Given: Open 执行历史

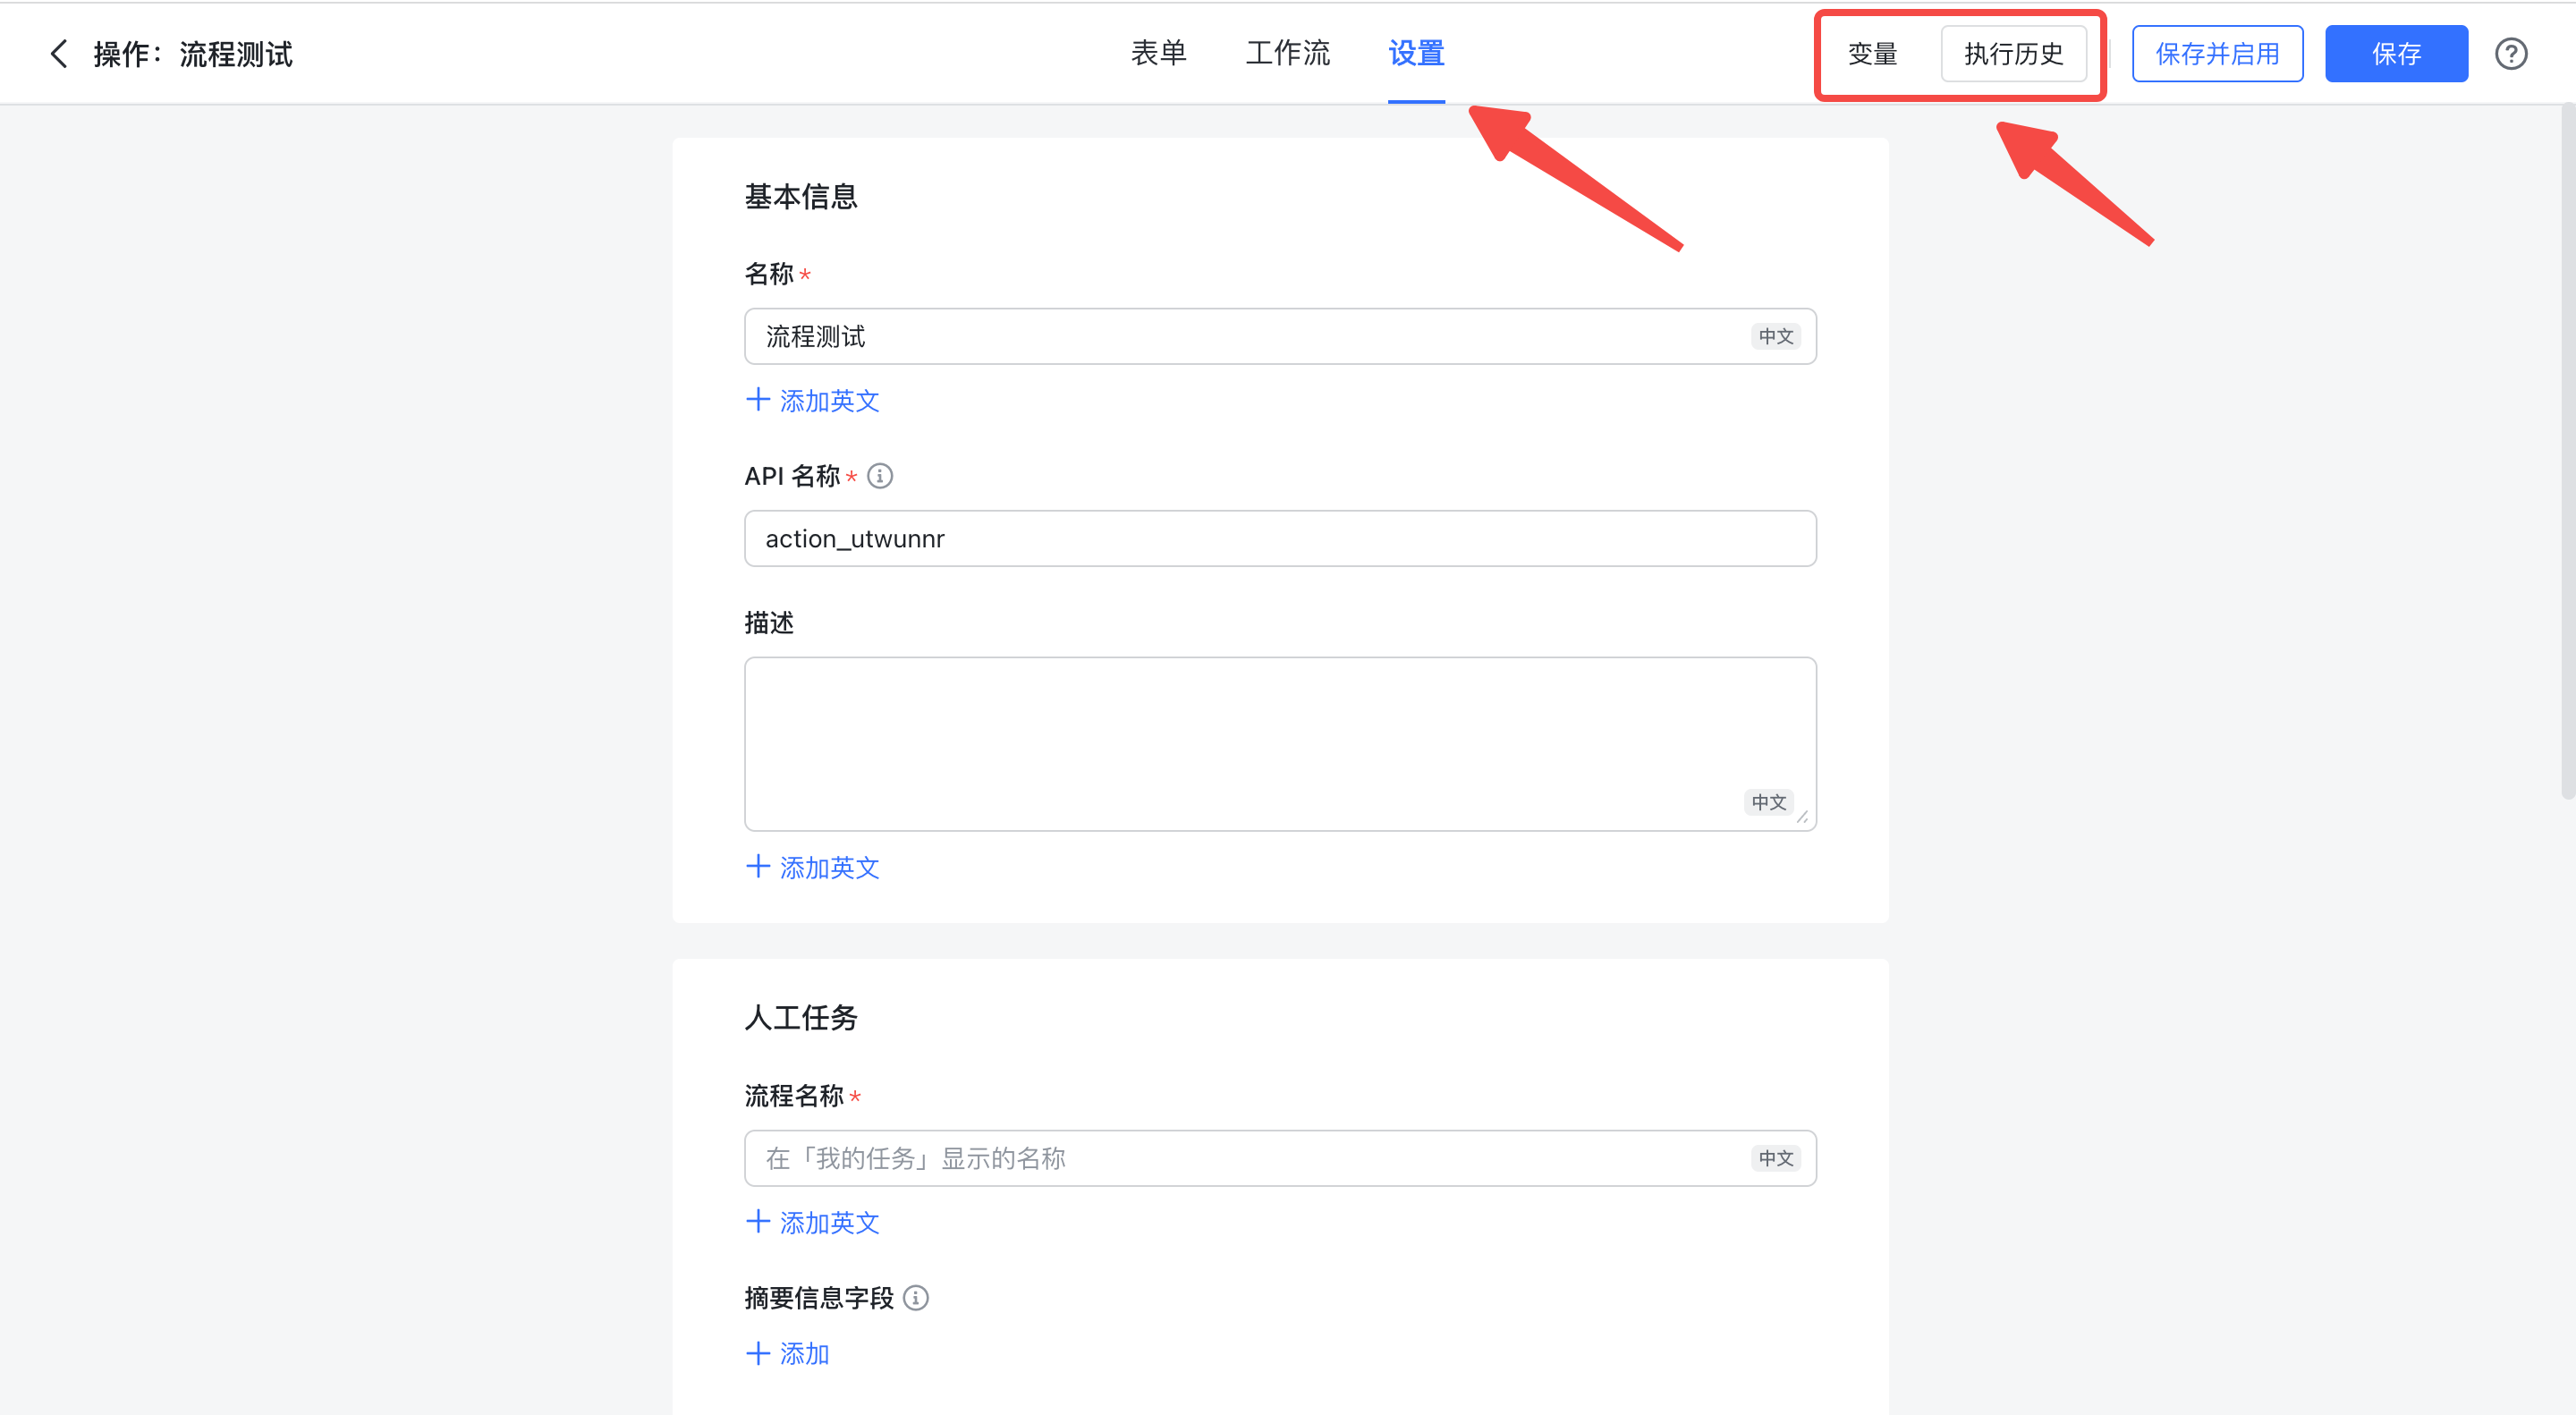Looking at the screenshot, I should tap(2013, 54).
